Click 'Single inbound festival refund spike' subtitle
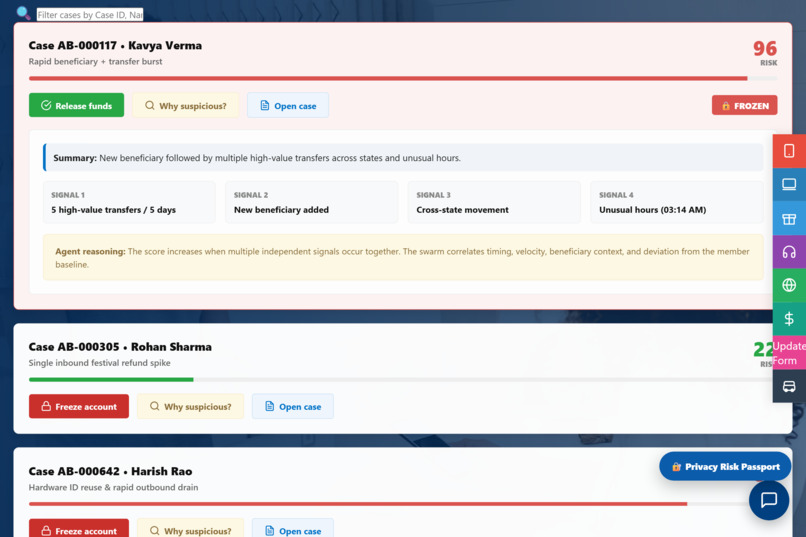 click(x=99, y=363)
